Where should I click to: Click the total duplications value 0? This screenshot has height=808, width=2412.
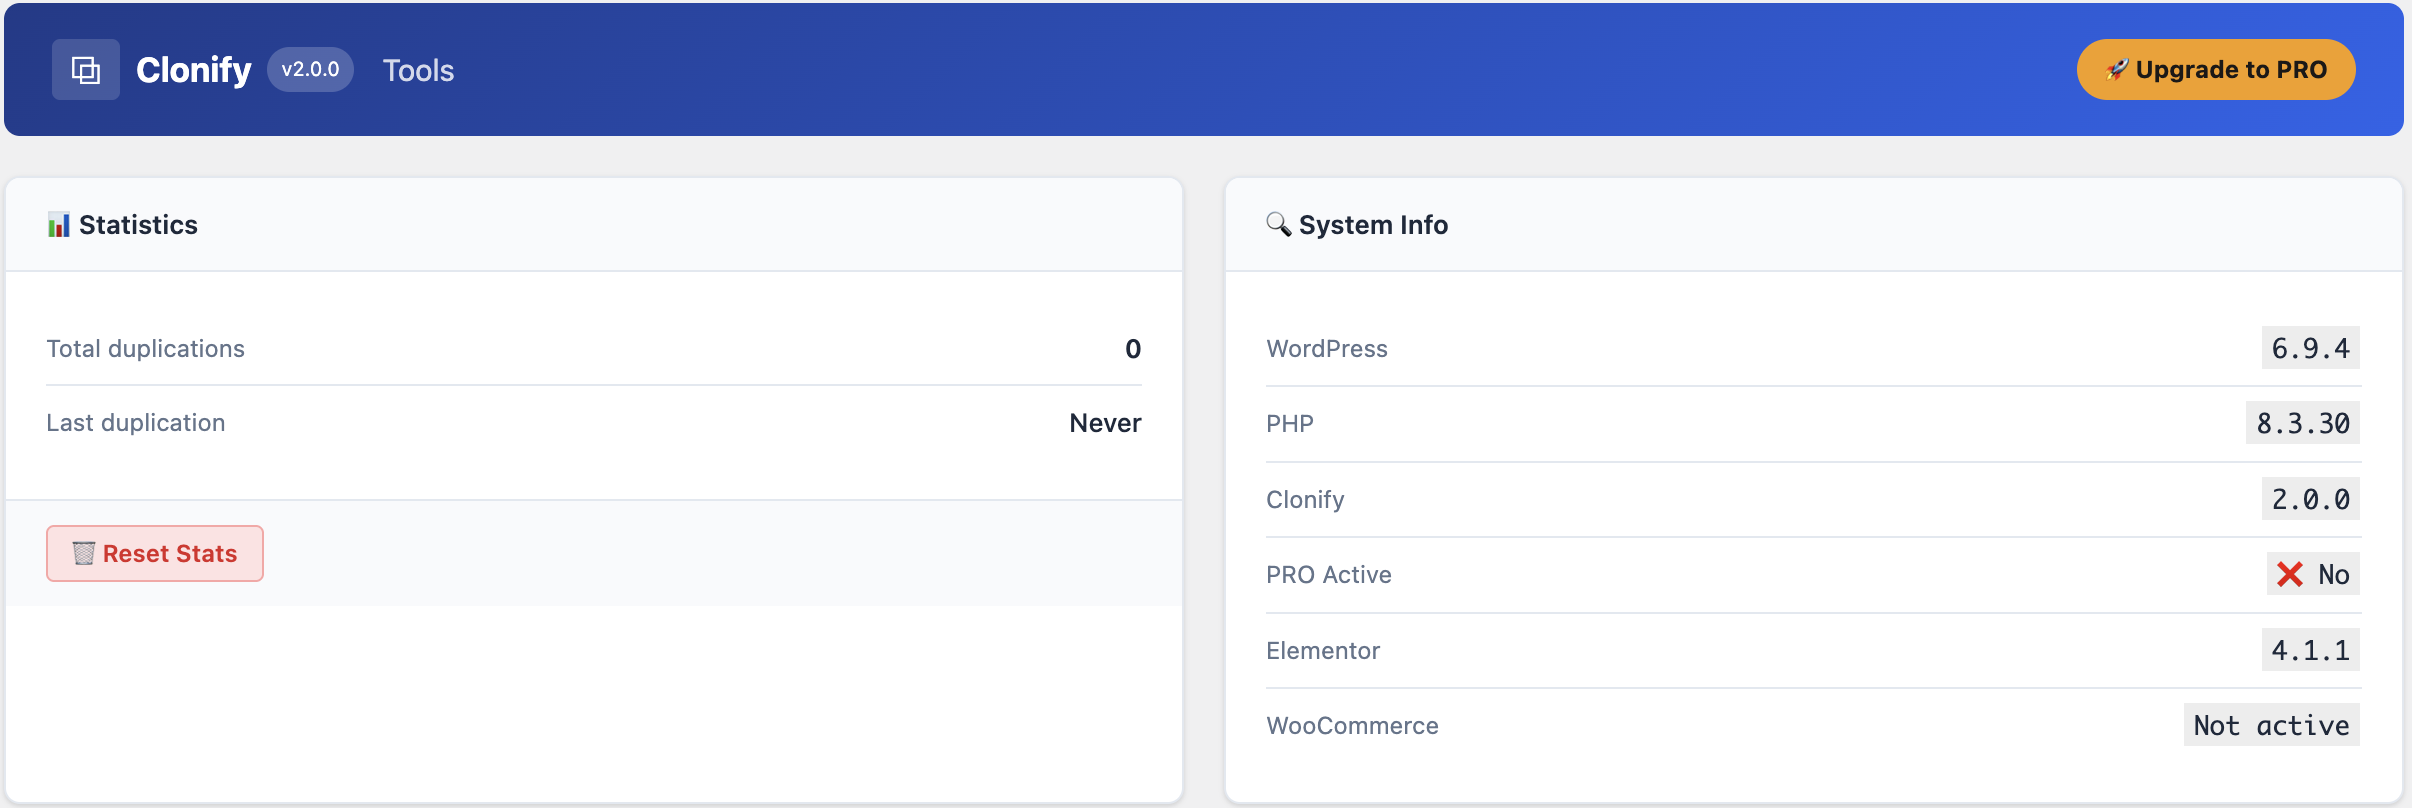[x=1133, y=348]
